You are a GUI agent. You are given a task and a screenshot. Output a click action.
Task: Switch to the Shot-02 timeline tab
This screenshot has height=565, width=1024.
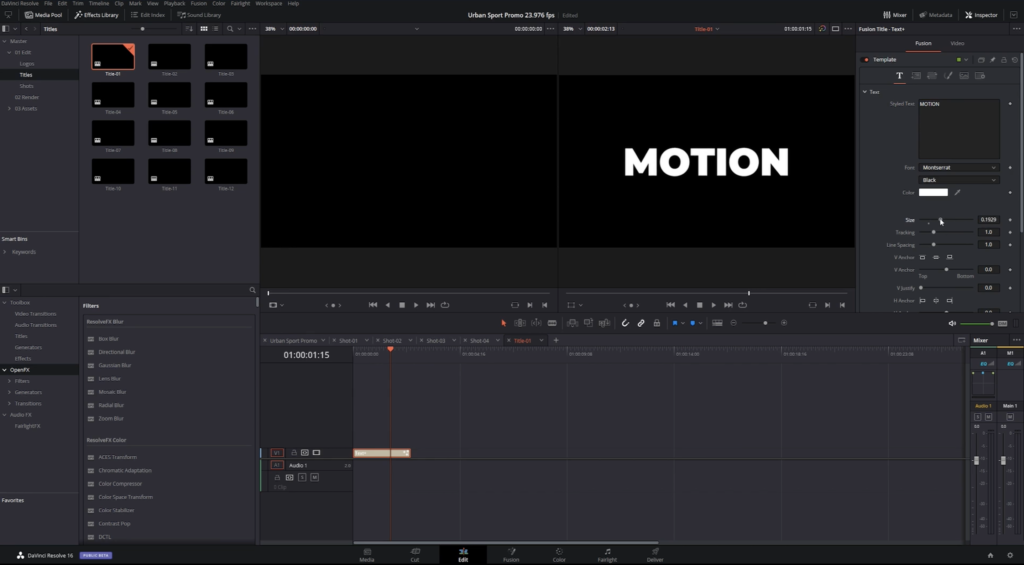point(392,340)
